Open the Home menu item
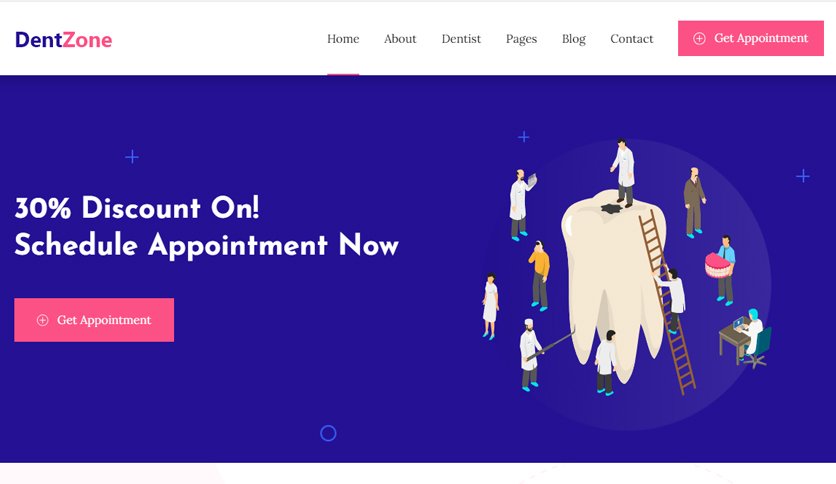Screen dimensions: 836x484 [x=343, y=39]
